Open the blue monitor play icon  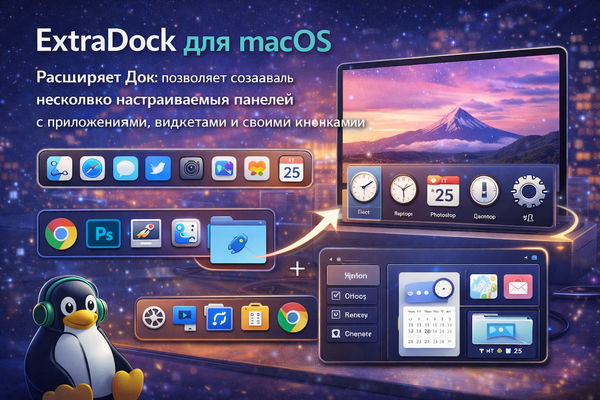185,317
